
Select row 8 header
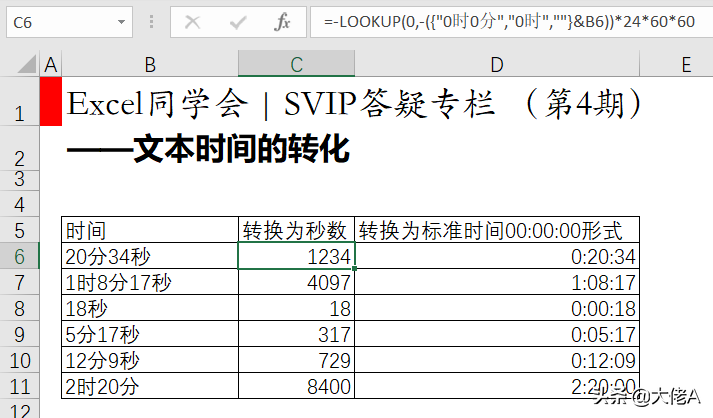pos(20,307)
